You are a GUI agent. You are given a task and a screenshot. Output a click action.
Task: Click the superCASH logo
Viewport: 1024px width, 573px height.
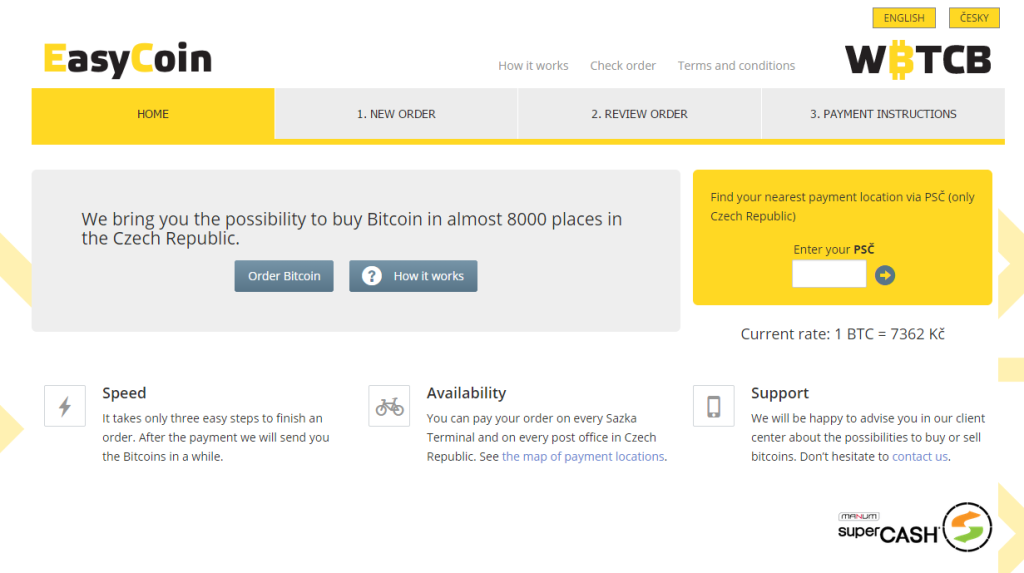[x=915, y=527]
